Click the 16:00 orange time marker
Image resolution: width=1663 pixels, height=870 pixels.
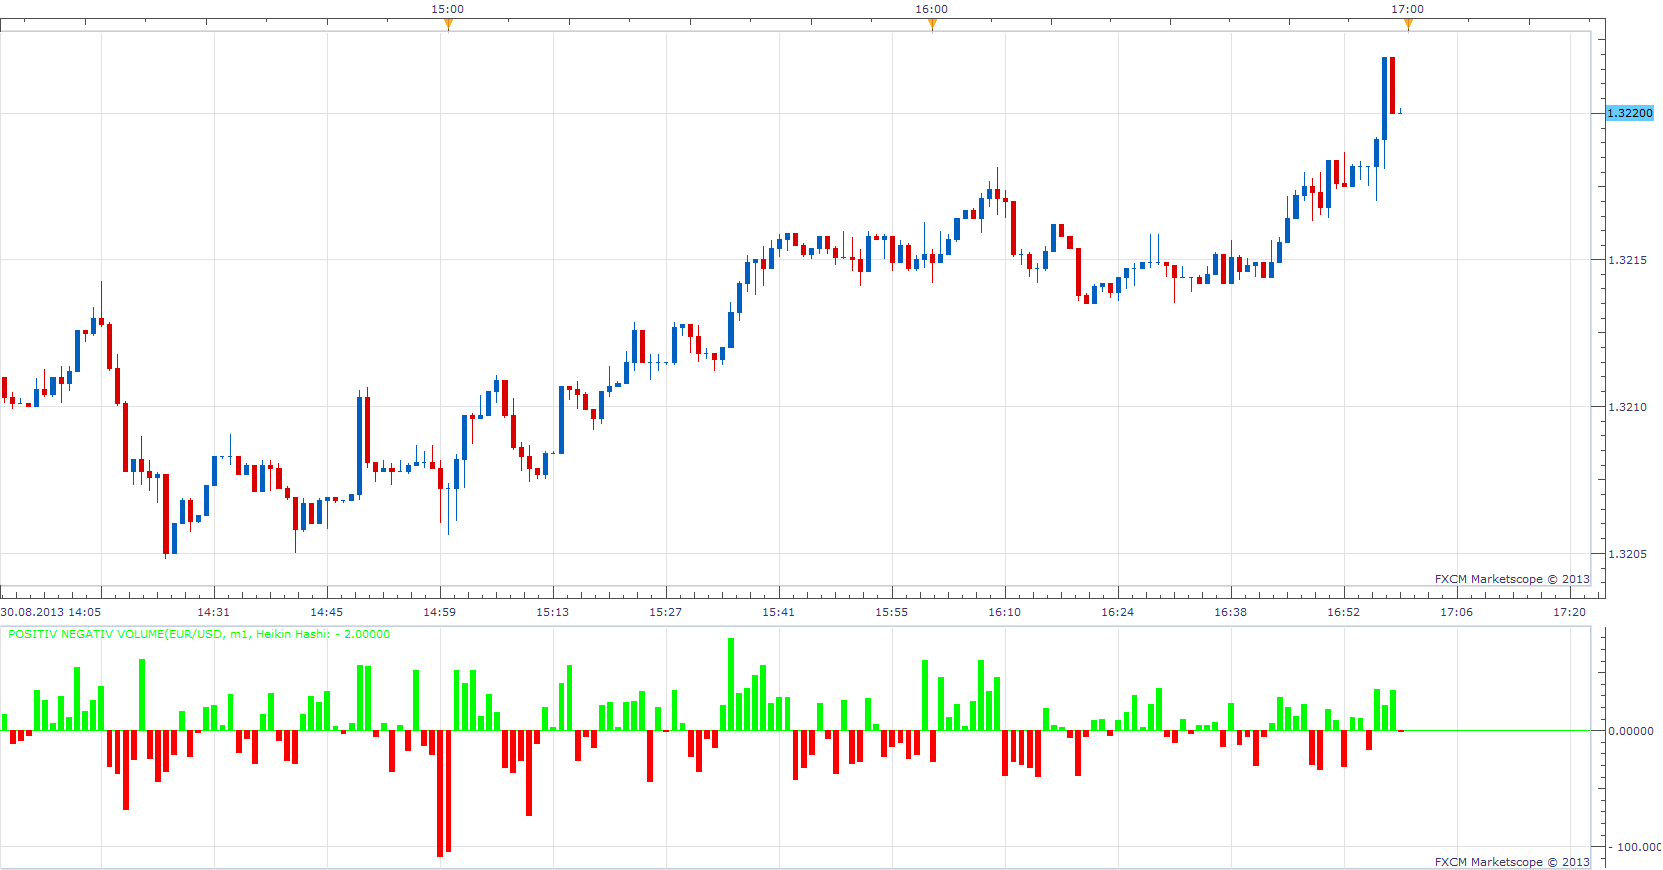tap(932, 25)
